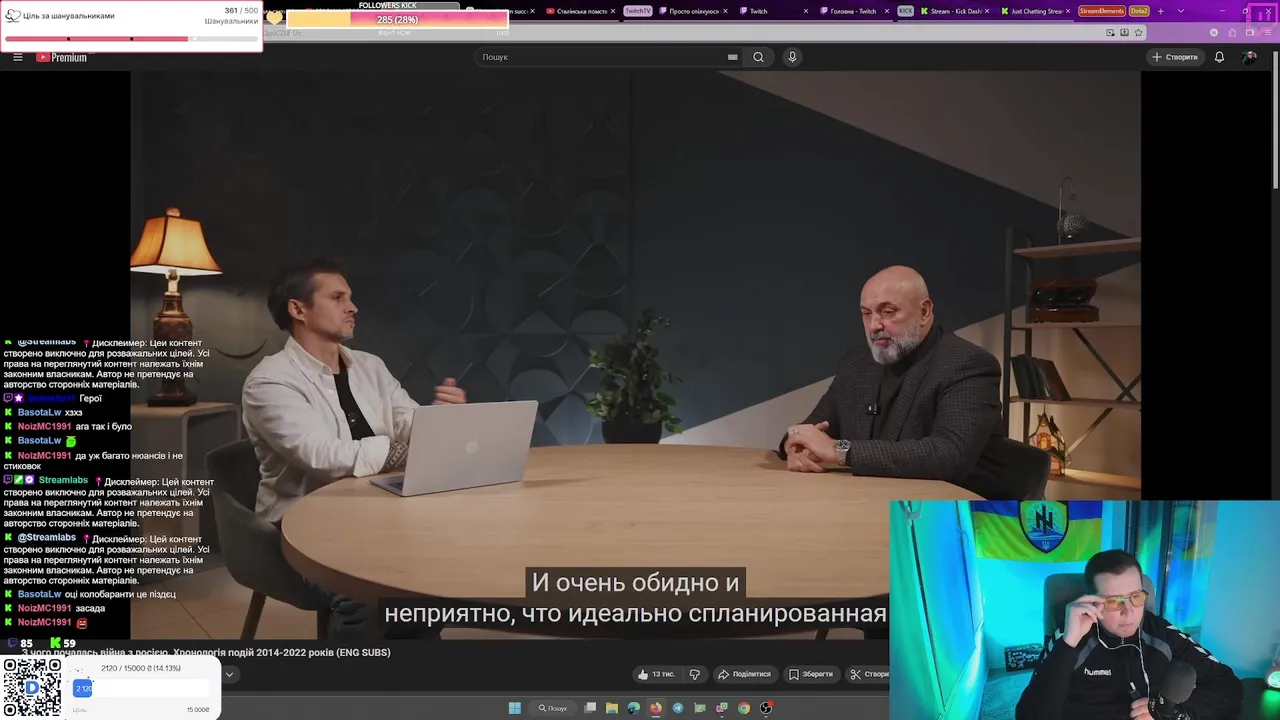Switch to the 'Stream - Kick Dashboard' tab
The image size is (1280, 720).
955,11
